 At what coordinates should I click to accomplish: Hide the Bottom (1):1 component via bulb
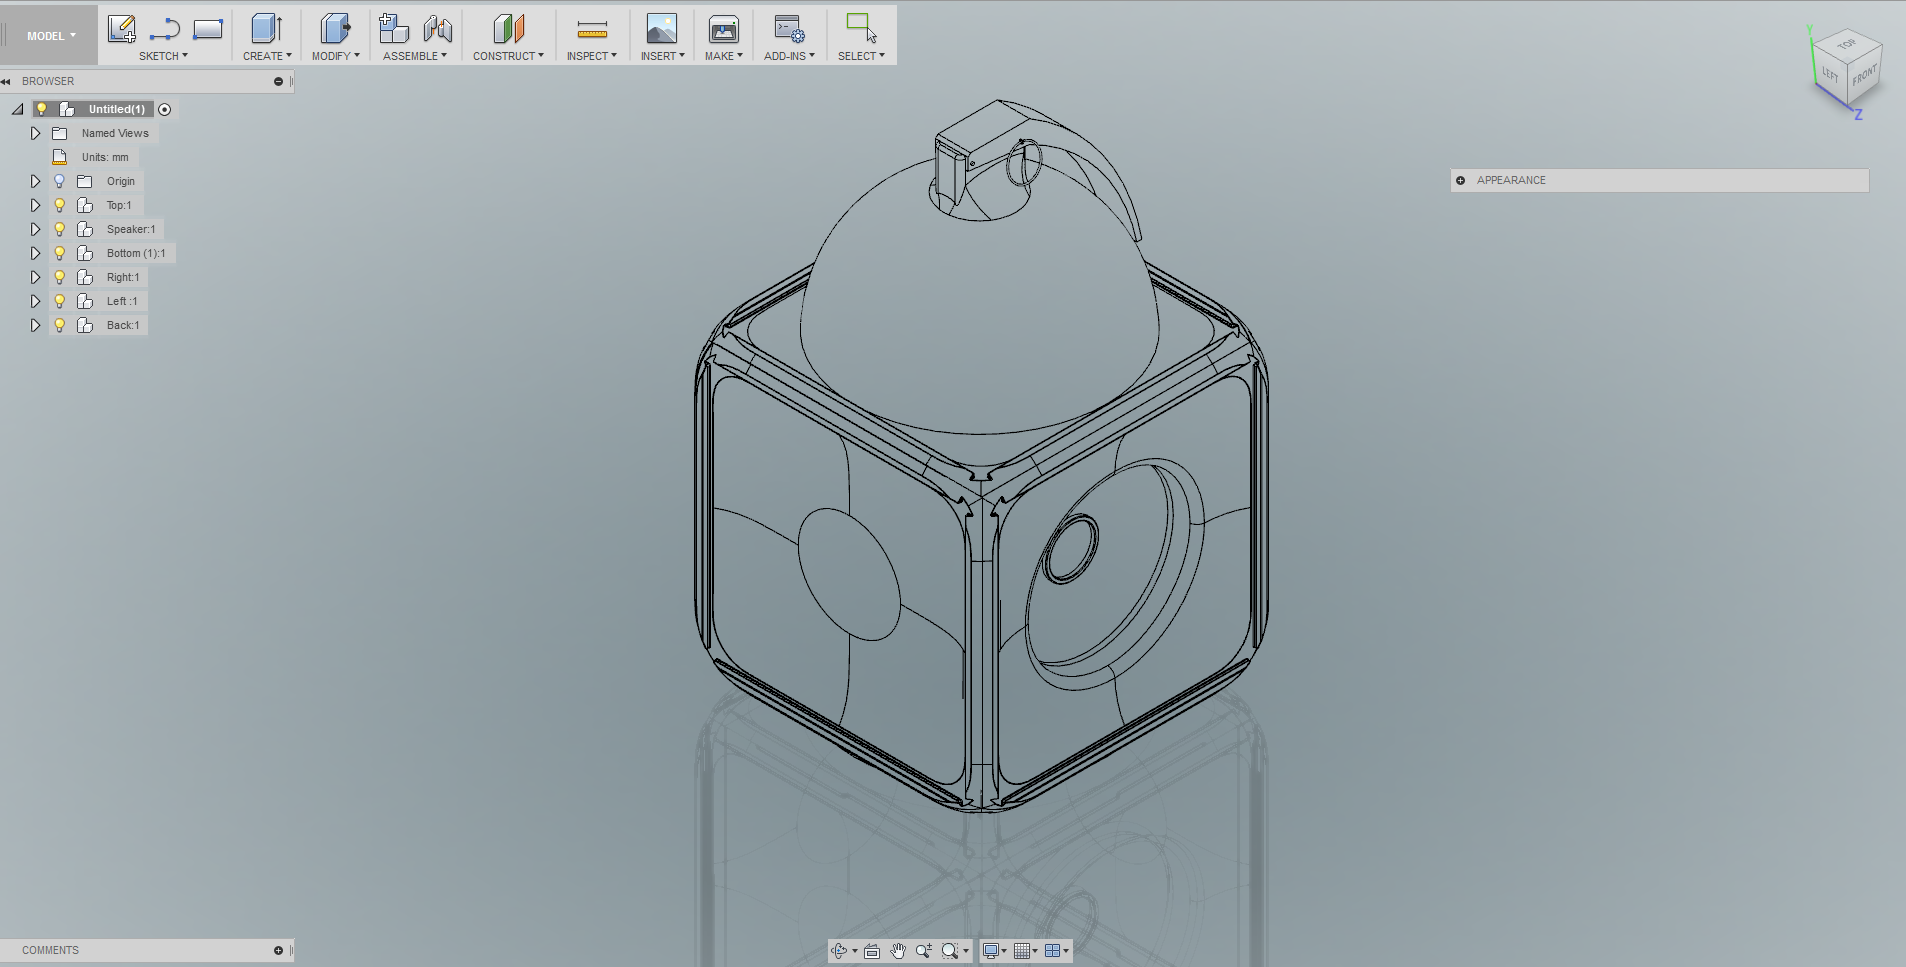tap(59, 253)
